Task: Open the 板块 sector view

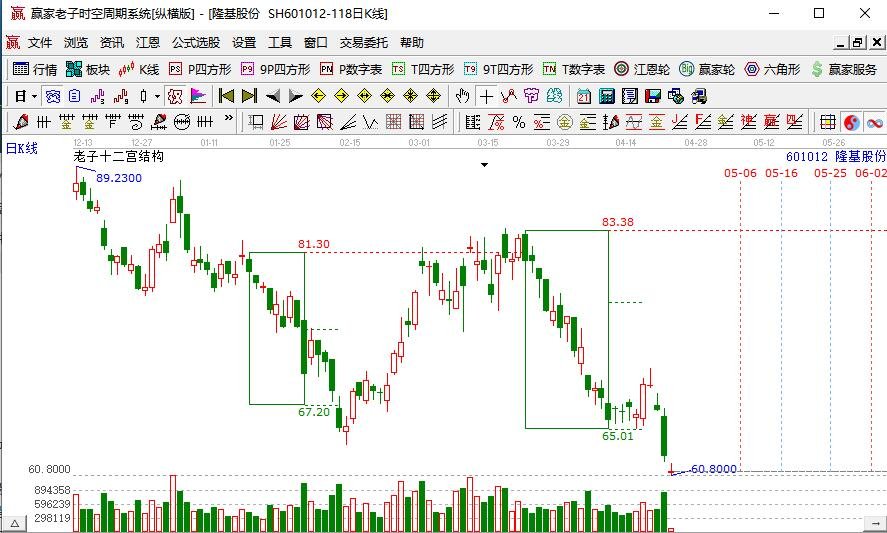Action: point(88,69)
